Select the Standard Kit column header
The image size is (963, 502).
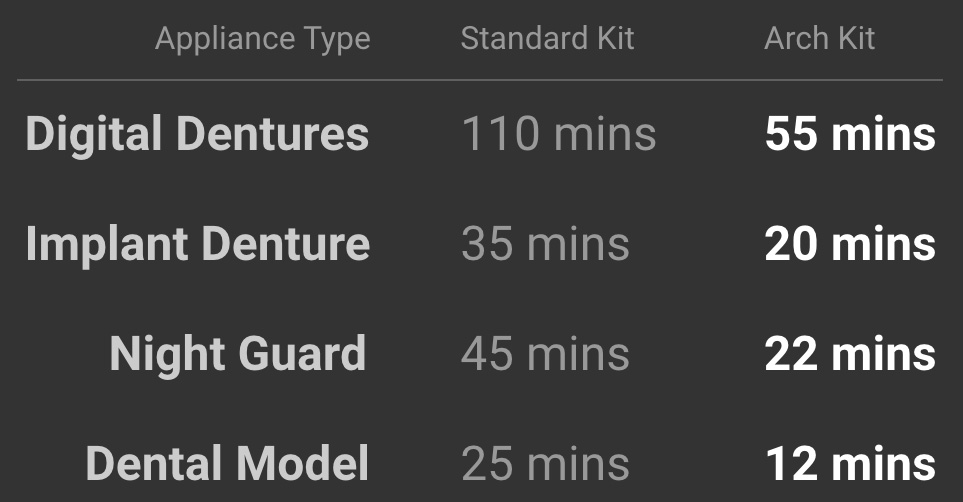[547, 39]
